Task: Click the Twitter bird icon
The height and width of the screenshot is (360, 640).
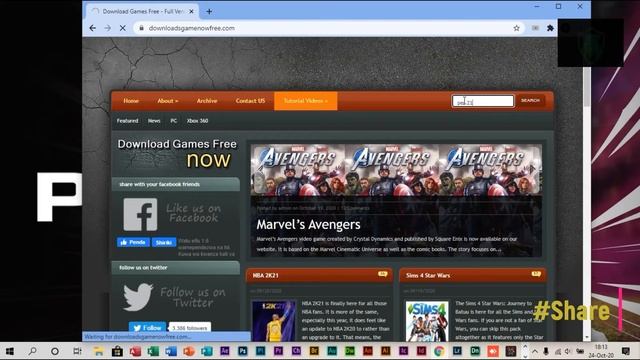Action: [138, 297]
